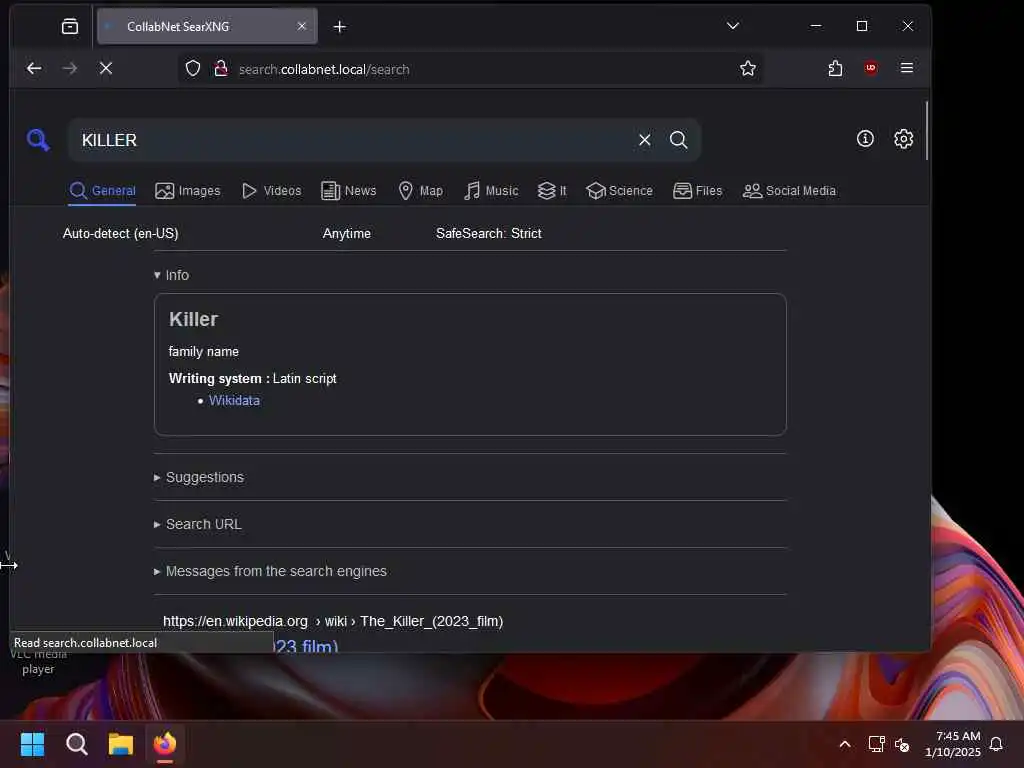Click the 'family name' description text

(204, 351)
